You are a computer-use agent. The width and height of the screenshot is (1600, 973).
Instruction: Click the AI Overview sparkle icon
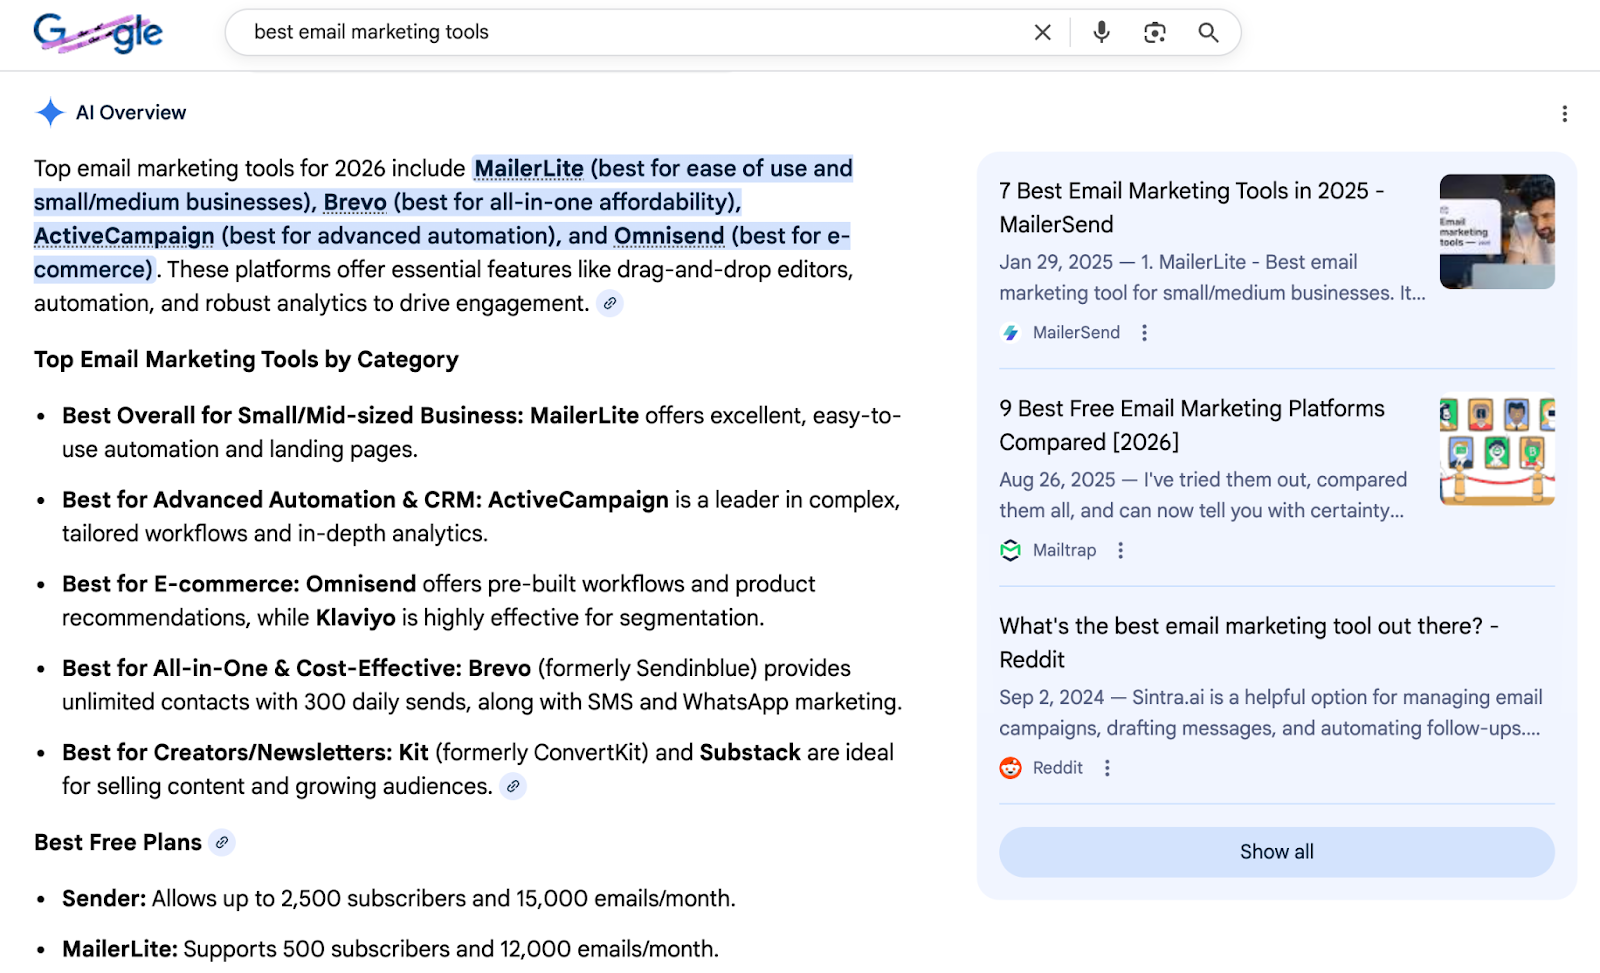[50, 112]
